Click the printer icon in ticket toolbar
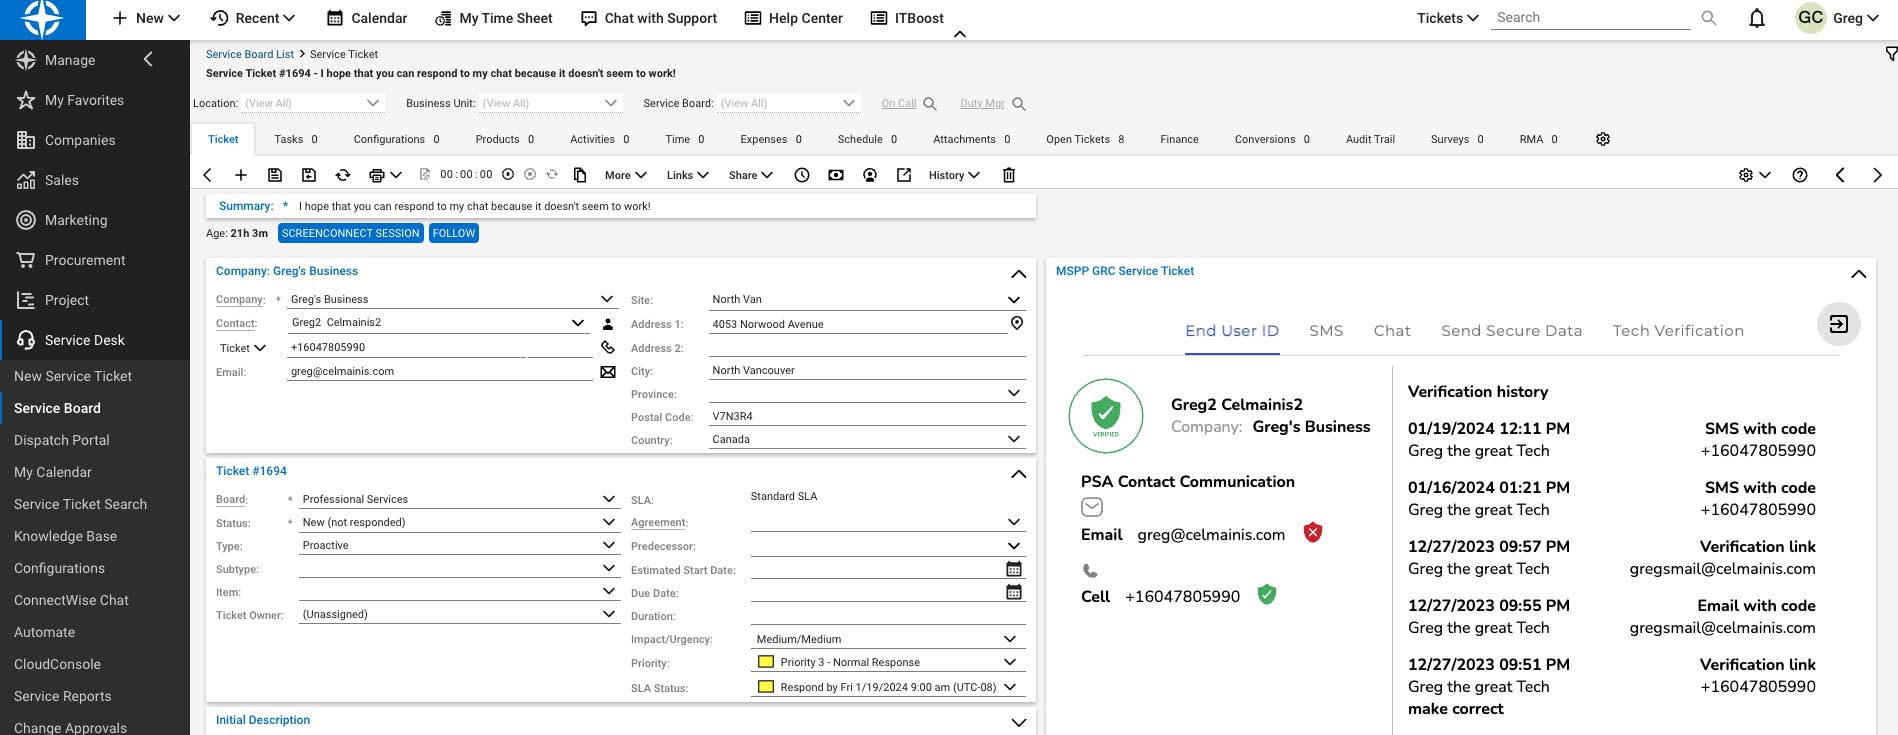This screenshot has width=1898, height=735. point(377,175)
